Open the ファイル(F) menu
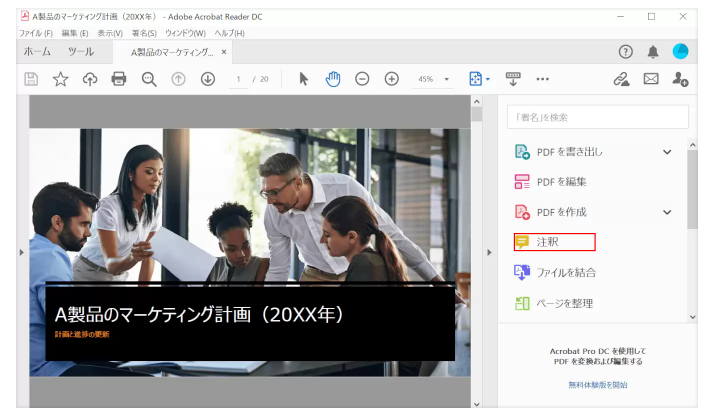Image resolution: width=707 pixels, height=415 pixels. pos(35,33)
